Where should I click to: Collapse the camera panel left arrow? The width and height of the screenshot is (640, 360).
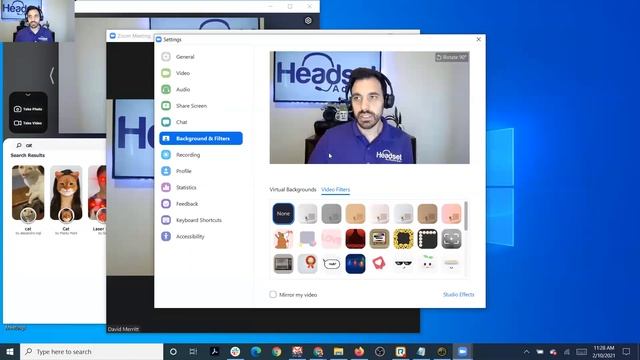click(52, 76)
